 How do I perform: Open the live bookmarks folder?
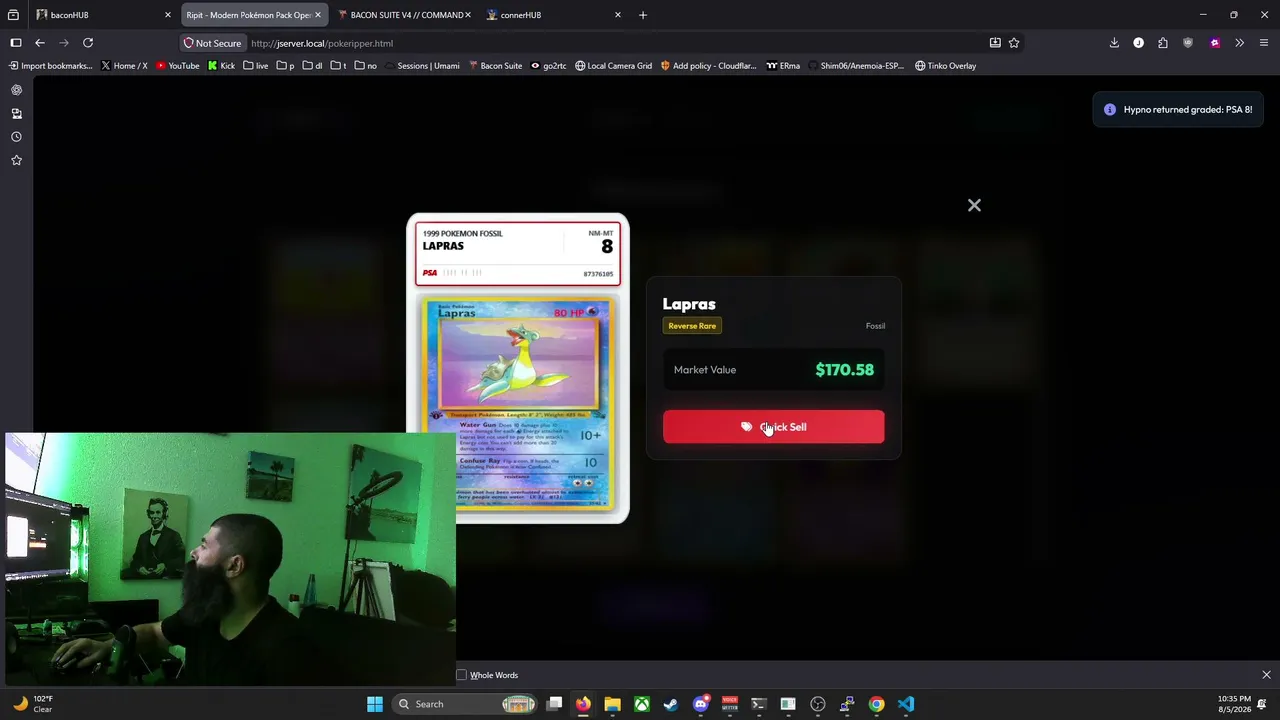255,66
